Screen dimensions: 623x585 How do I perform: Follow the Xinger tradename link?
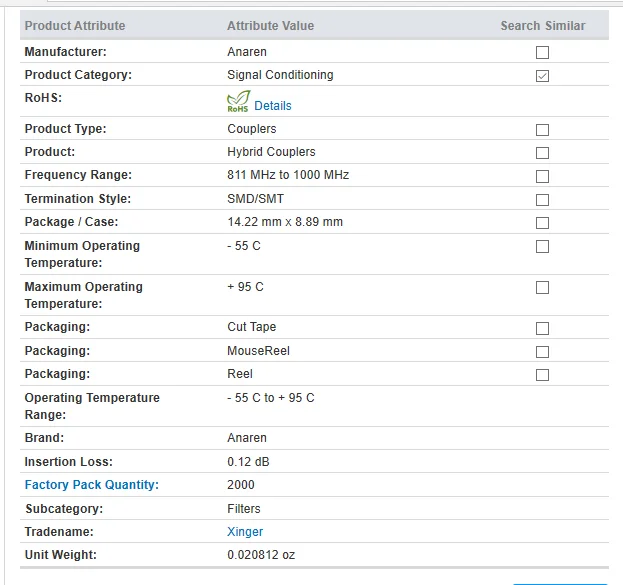(245, 532)
